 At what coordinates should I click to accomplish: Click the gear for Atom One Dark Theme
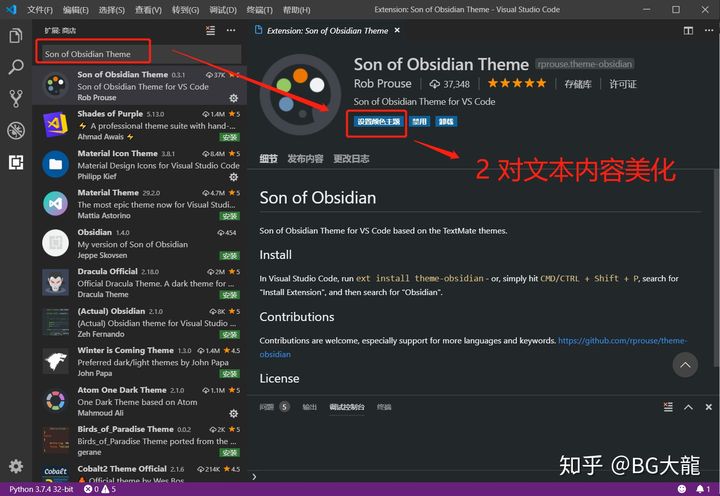coord(233,413)
